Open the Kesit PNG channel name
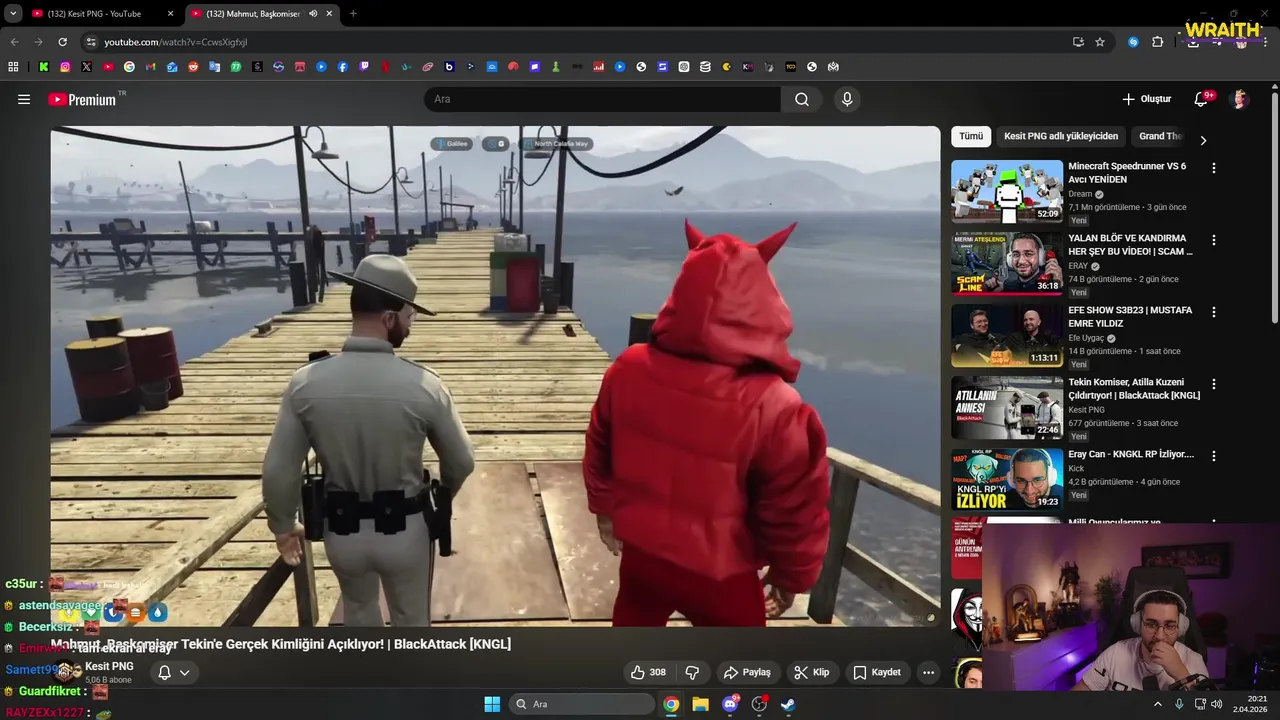The height and width of the screenshot is (720, 1280). coord(109,666)
